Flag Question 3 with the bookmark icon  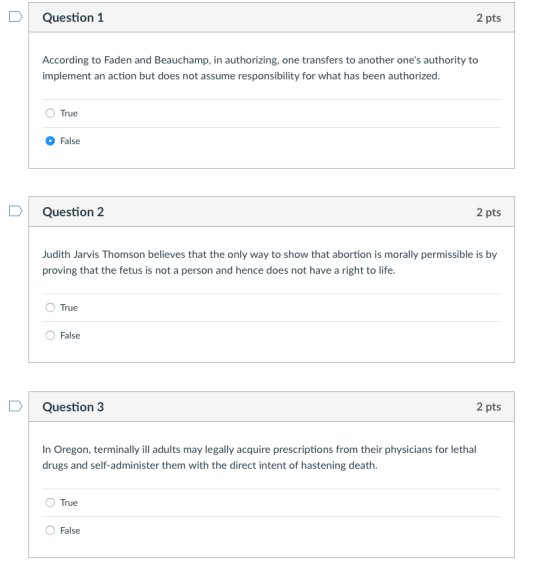[16, 406]
